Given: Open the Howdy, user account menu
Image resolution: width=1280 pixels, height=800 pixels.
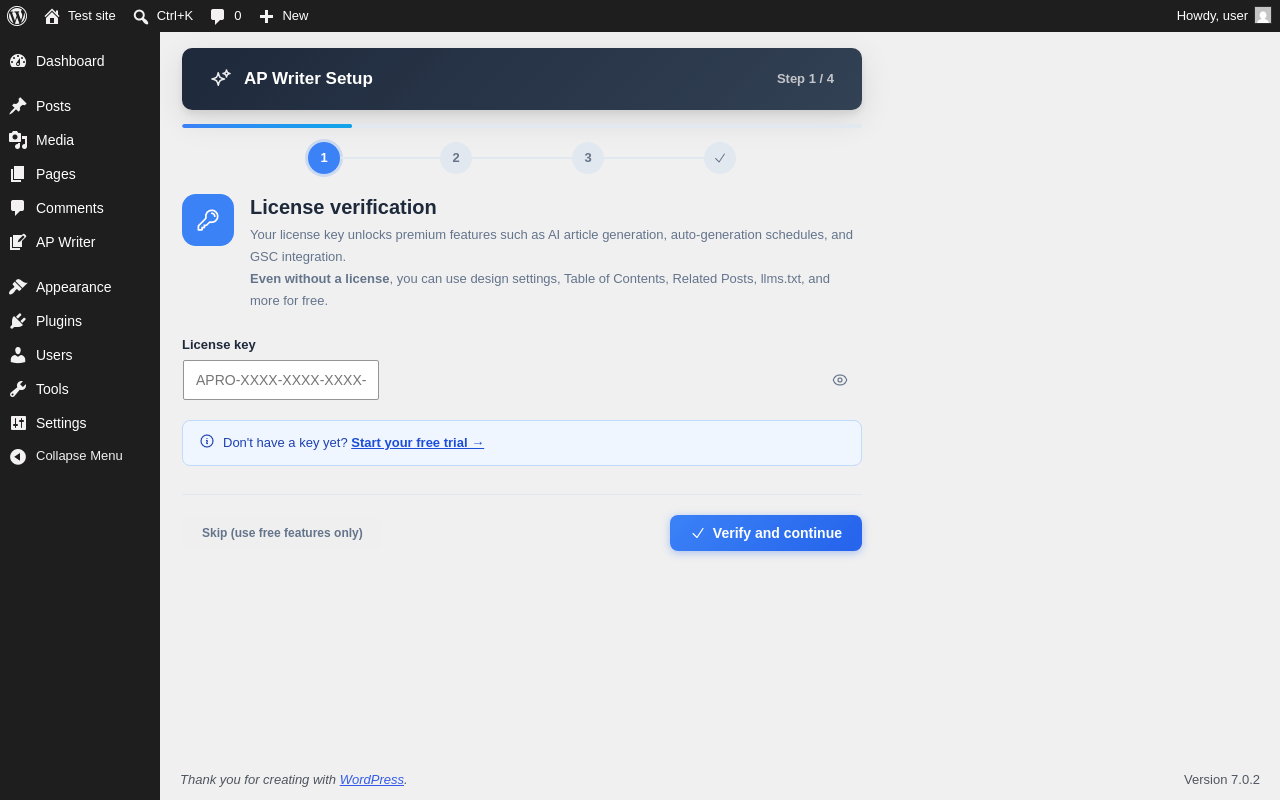Looking at the screenshot, I should click(1224, 16).
